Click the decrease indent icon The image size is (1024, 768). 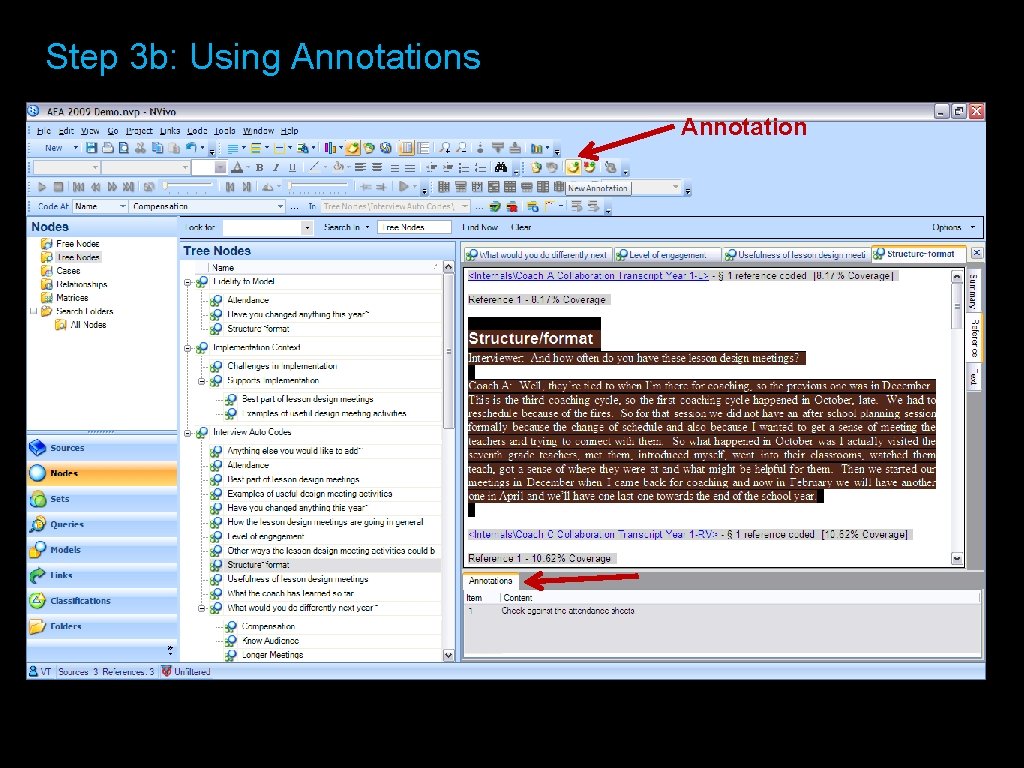coord(431,168)
